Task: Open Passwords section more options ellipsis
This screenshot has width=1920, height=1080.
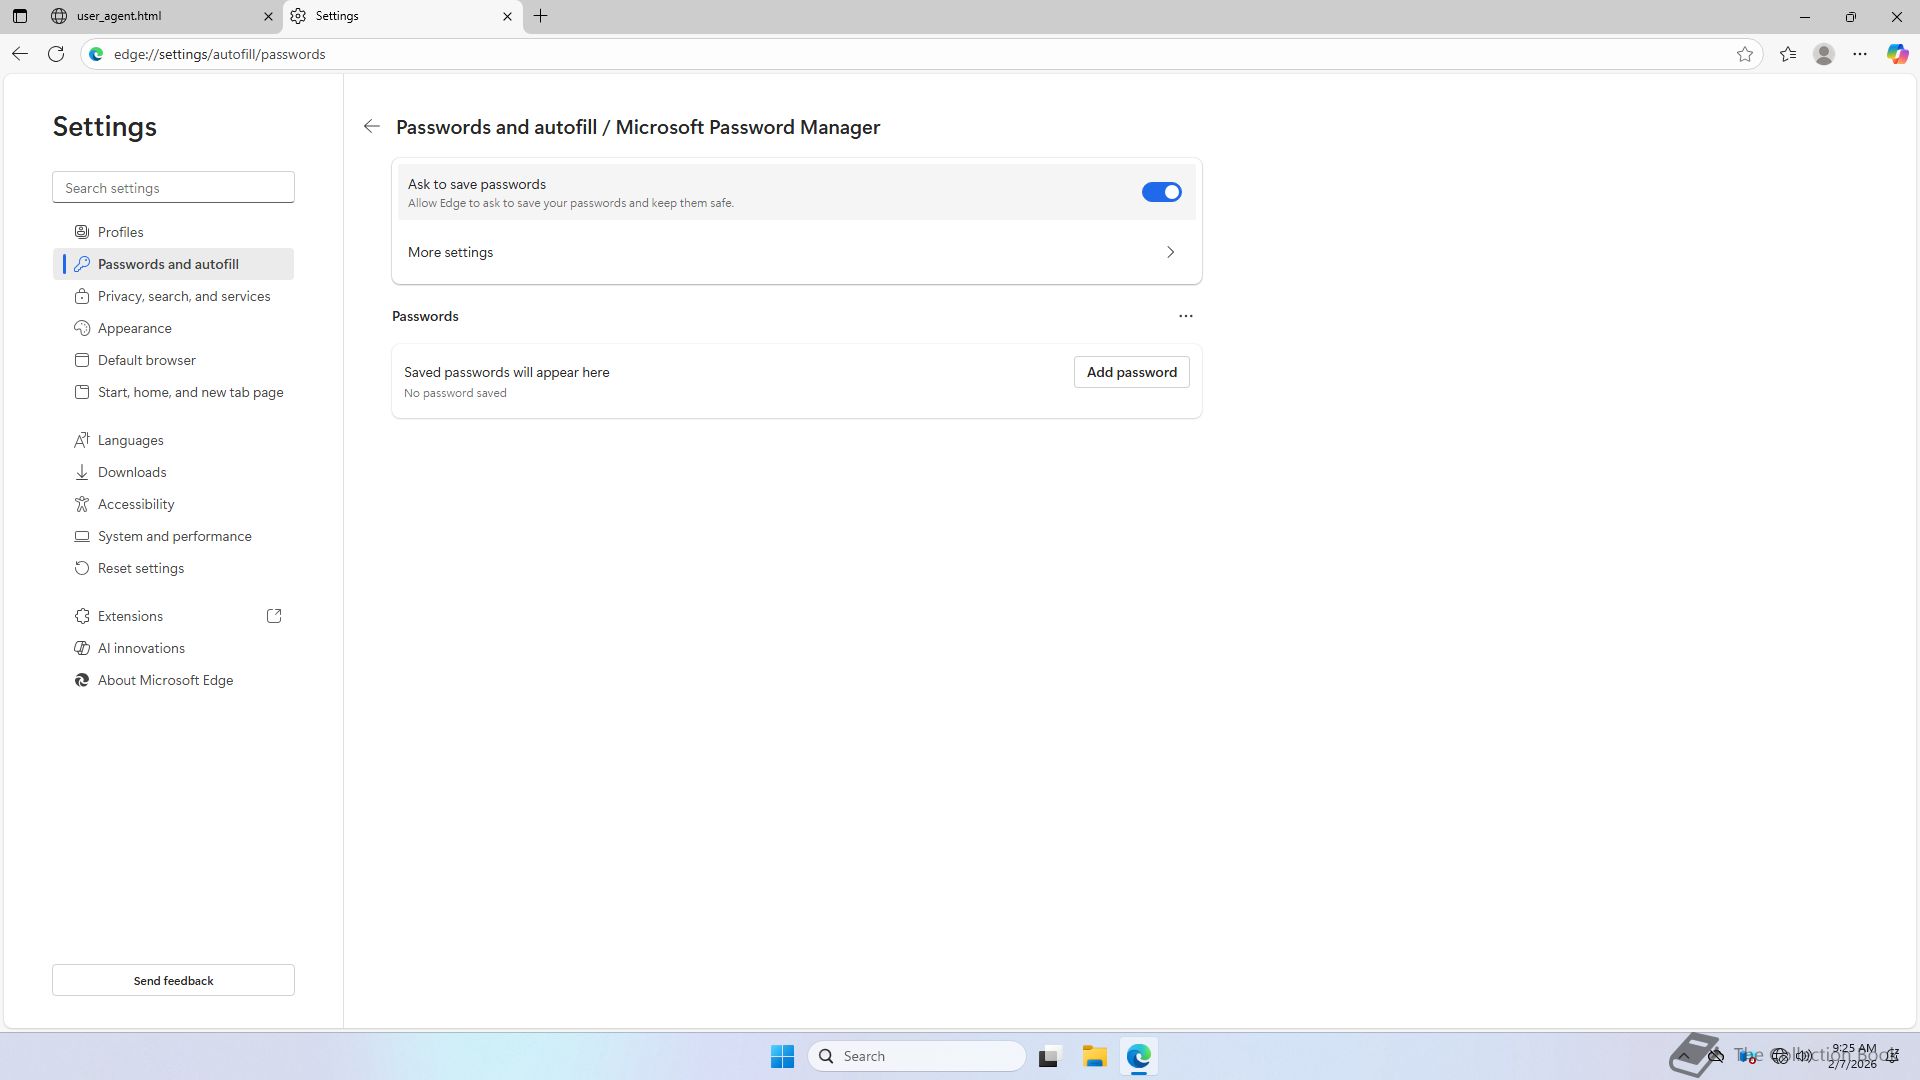Action: point(1185,316)
